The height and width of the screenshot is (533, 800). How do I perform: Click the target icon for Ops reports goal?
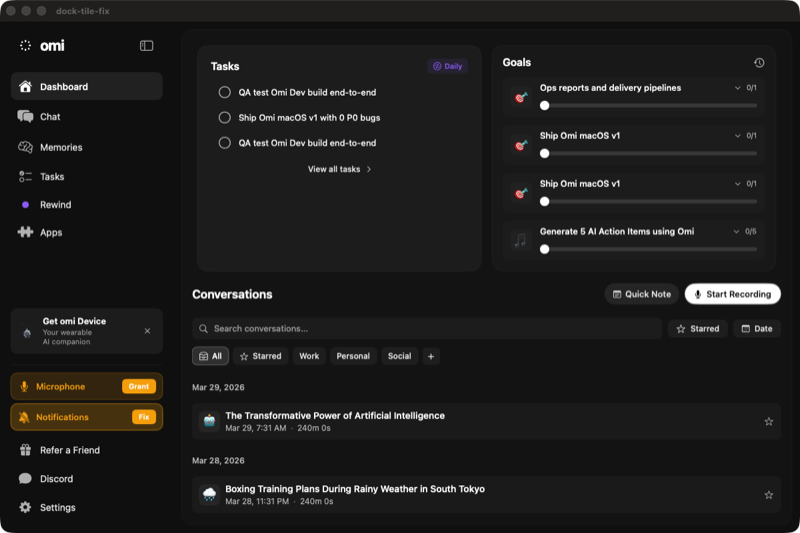tap(521, 97)
